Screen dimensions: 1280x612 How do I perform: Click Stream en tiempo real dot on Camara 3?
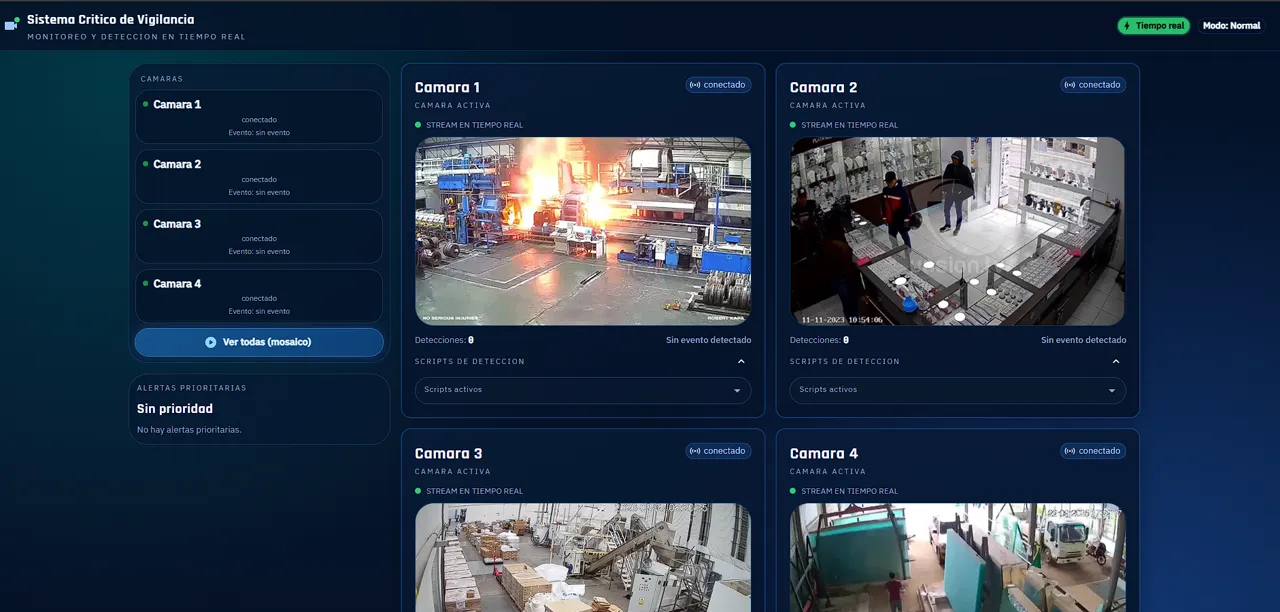(418, 491)
